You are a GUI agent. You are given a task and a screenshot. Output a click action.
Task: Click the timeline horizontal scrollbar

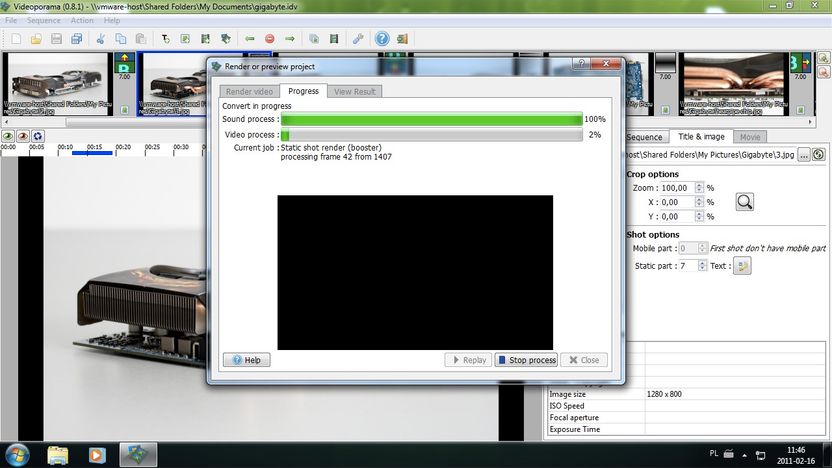(x=408, y=122)
